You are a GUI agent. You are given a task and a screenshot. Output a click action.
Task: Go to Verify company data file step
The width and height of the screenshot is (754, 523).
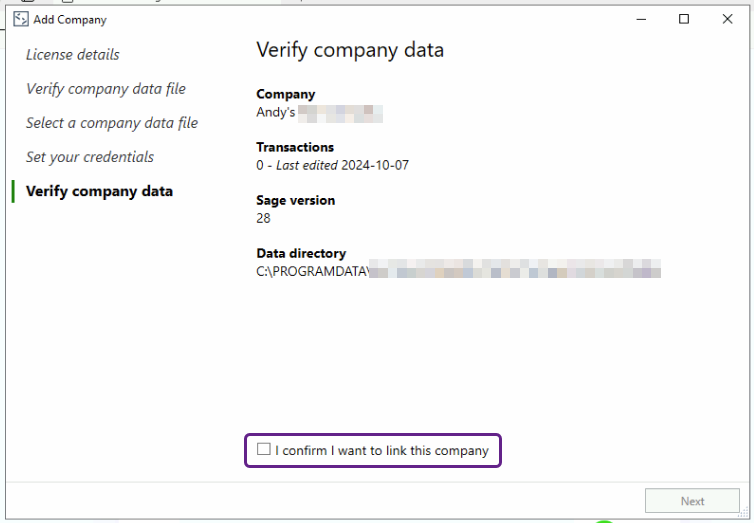(x=106, y=89)
